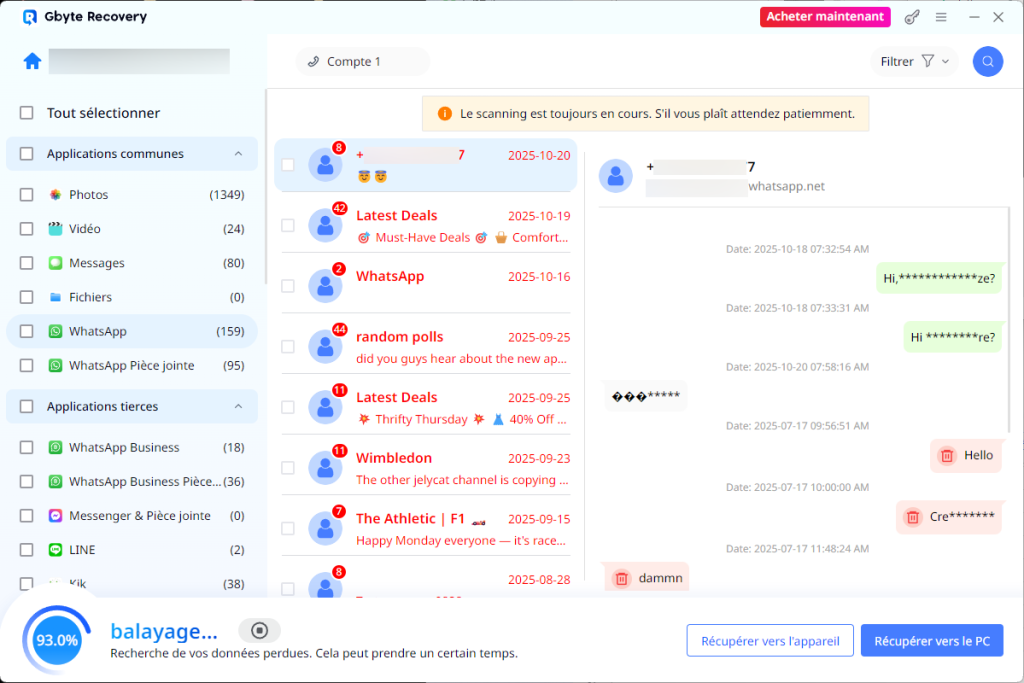Tick the Messages checkbox
1024x683 pixels.
point(27,263)
